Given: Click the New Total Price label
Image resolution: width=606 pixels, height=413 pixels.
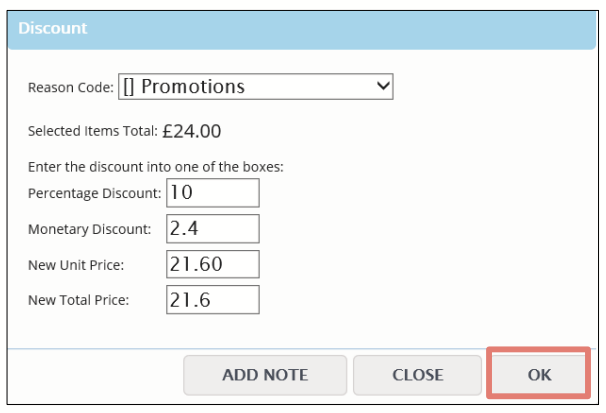Looking at the screenshot, I should pos(78,300).
